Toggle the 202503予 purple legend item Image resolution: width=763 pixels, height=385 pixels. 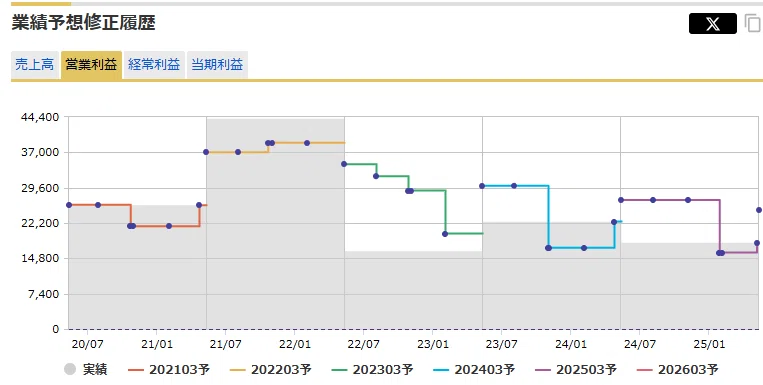[x=576, y=369]
